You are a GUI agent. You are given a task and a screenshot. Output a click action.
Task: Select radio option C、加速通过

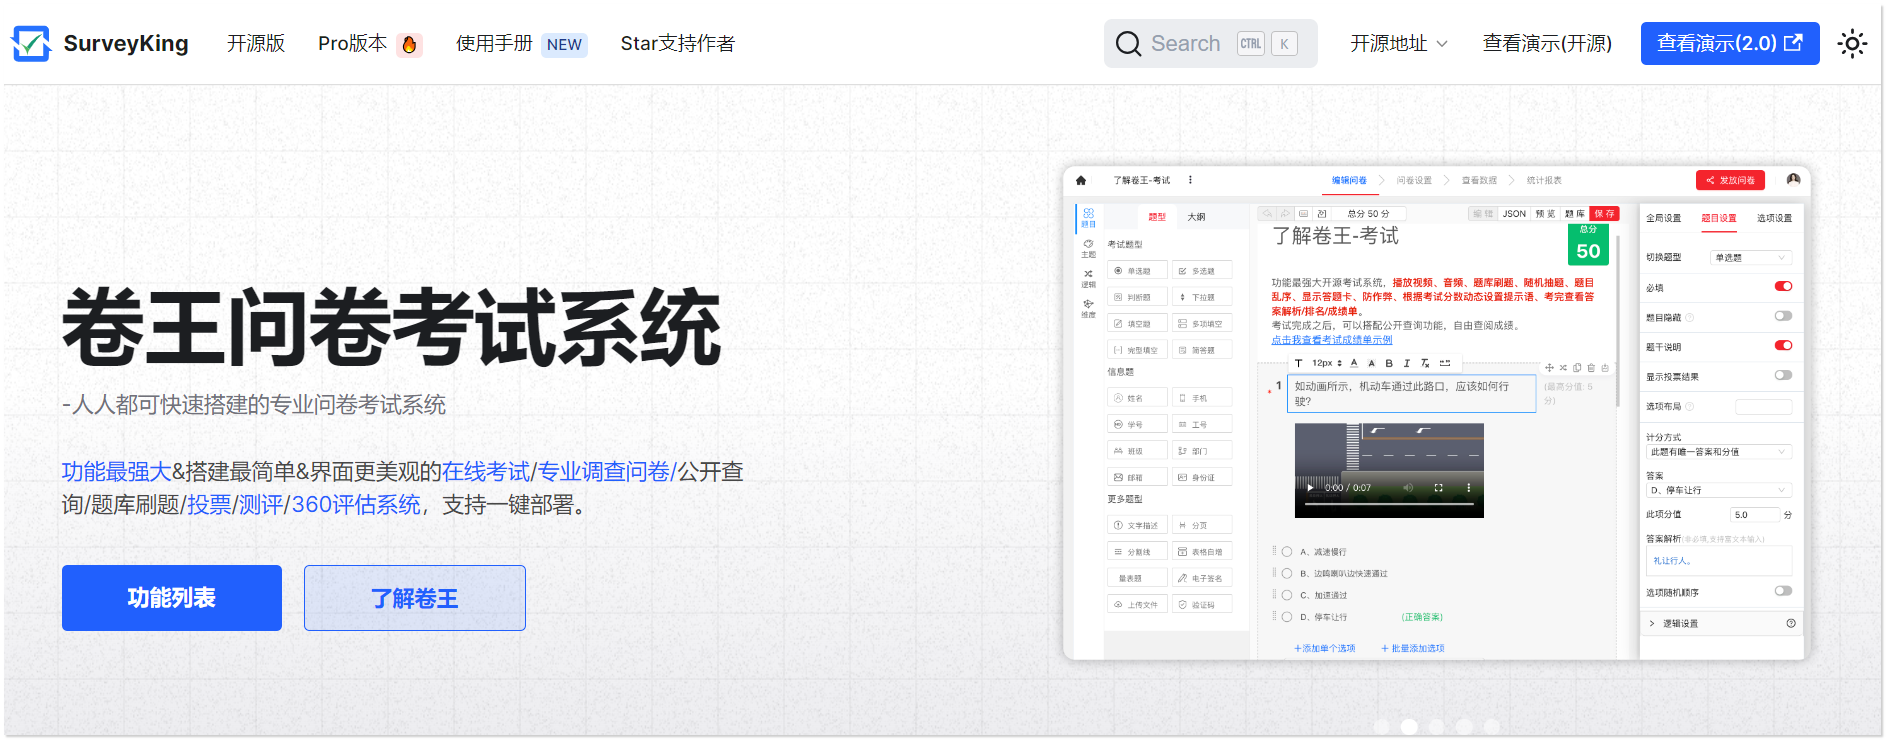click(1287, 596)
